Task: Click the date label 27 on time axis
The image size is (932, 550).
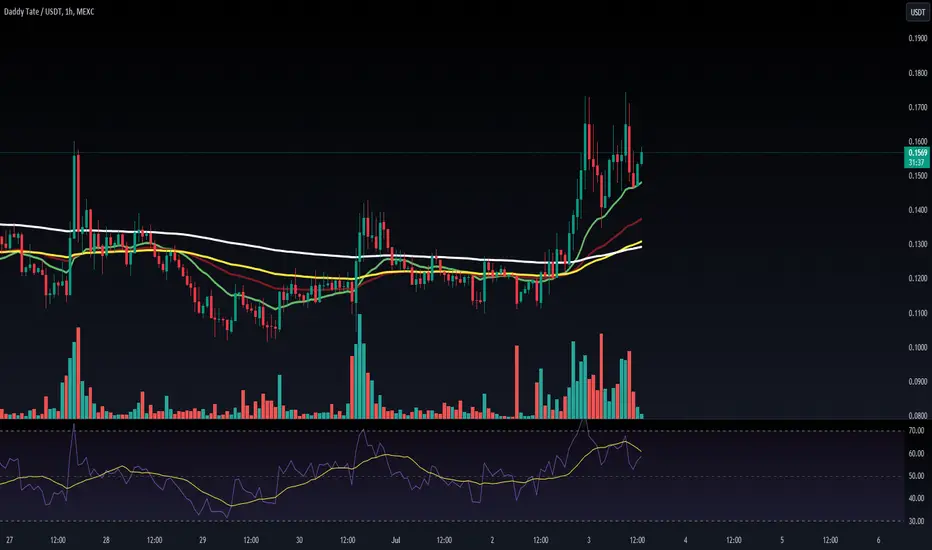Action: pos(10,540)
